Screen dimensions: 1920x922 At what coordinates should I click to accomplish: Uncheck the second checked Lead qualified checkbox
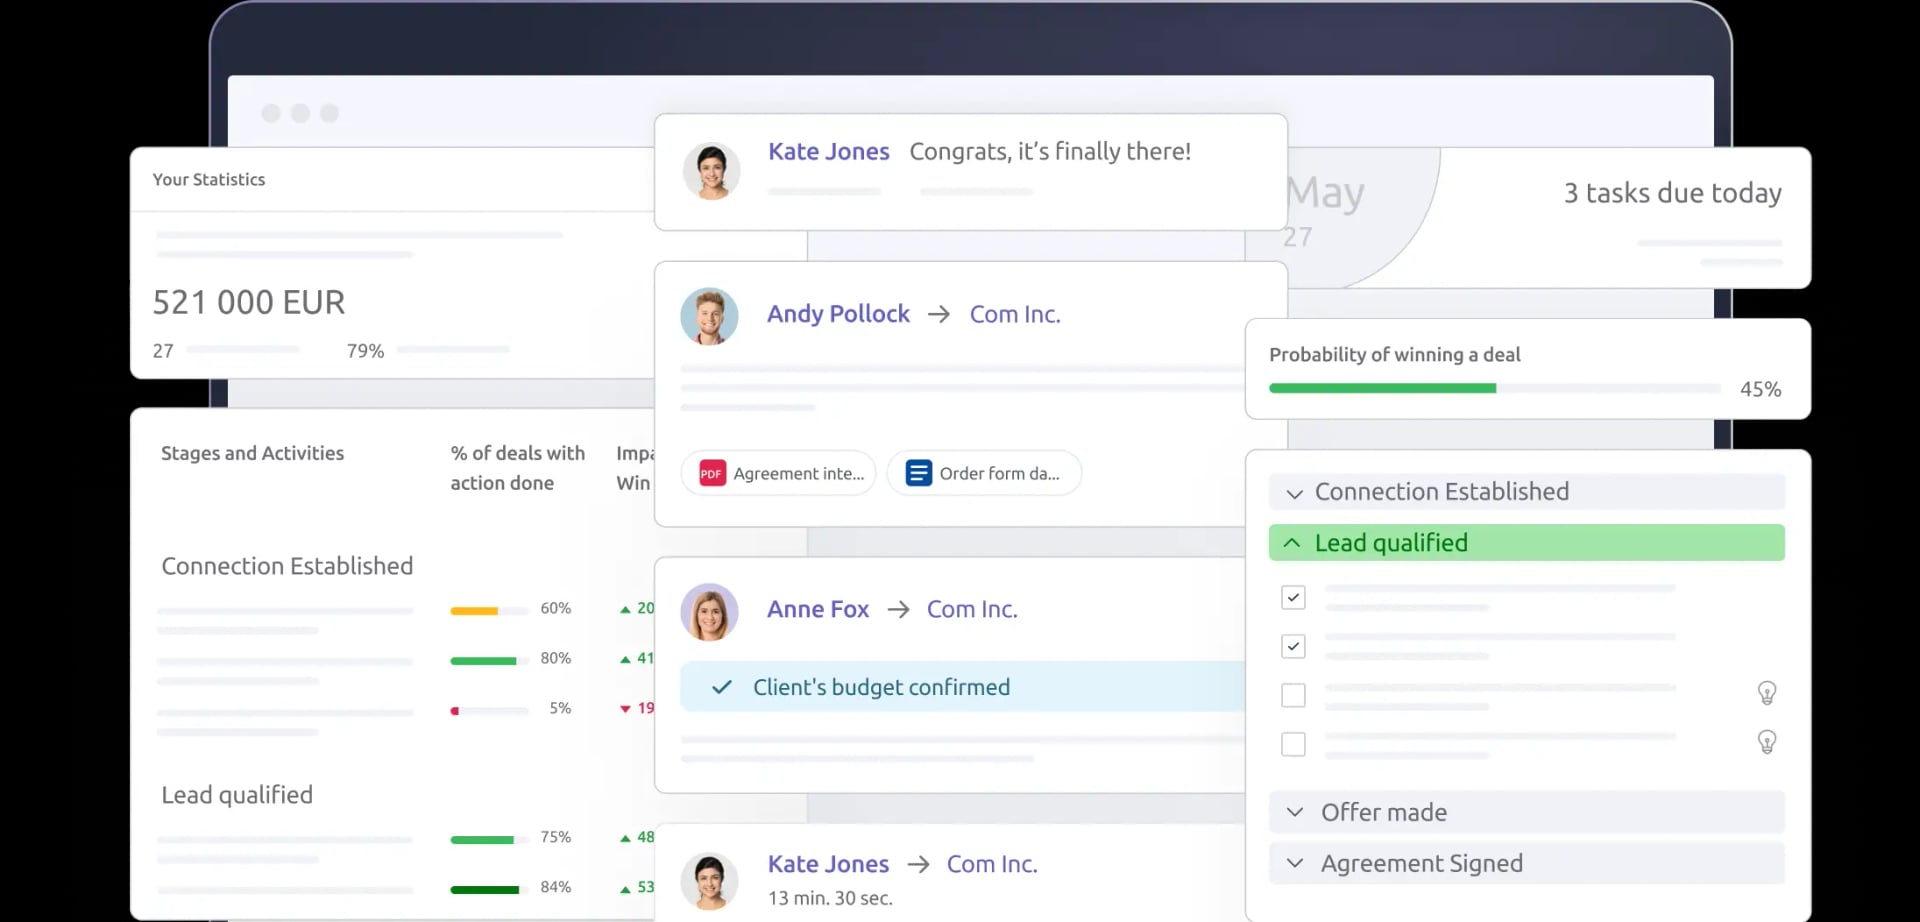[x=1293, y=646]
